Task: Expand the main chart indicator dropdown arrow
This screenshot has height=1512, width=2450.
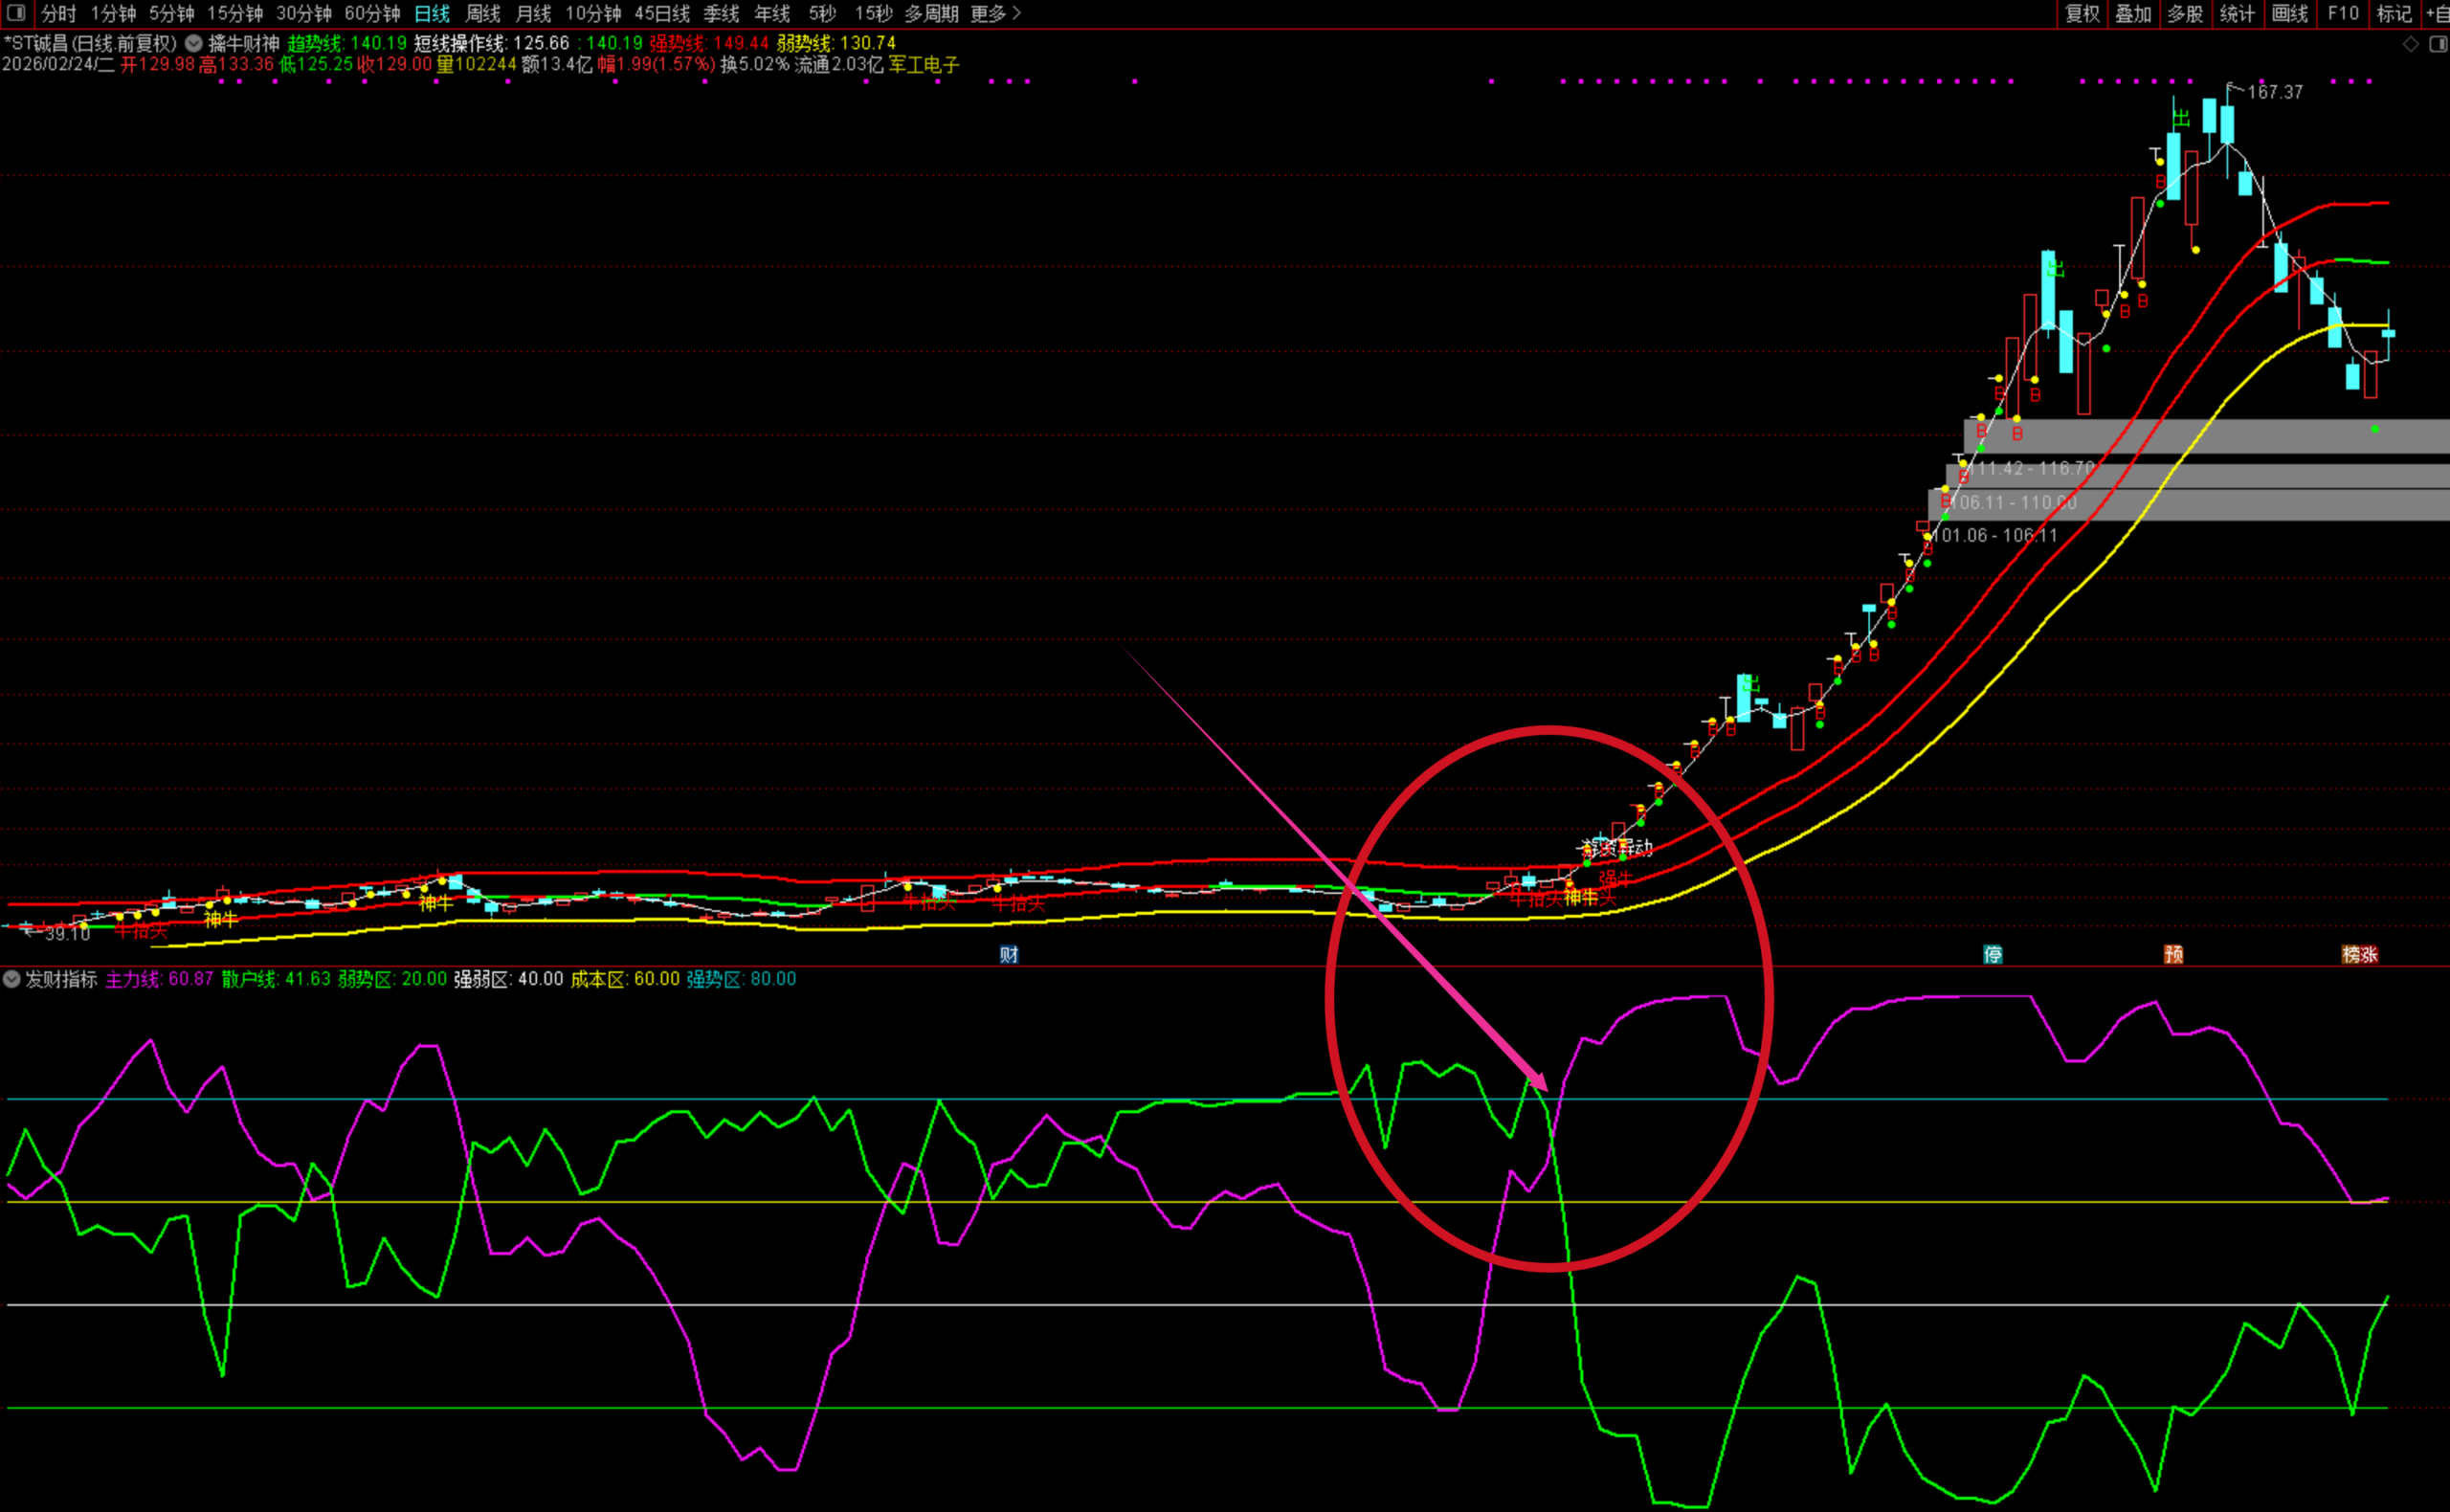Action: [194, 43]
